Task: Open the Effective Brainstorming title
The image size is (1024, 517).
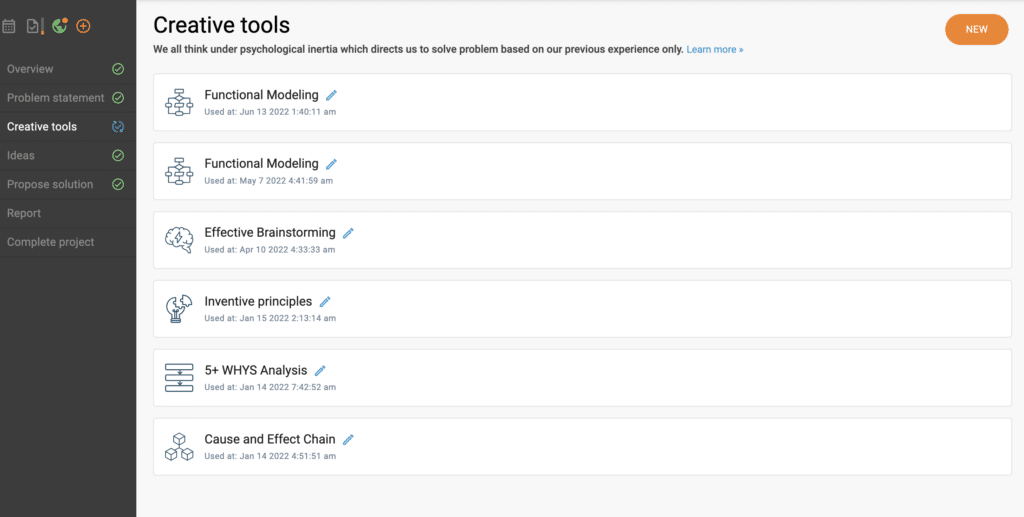Action: click(x=270, y=232)
